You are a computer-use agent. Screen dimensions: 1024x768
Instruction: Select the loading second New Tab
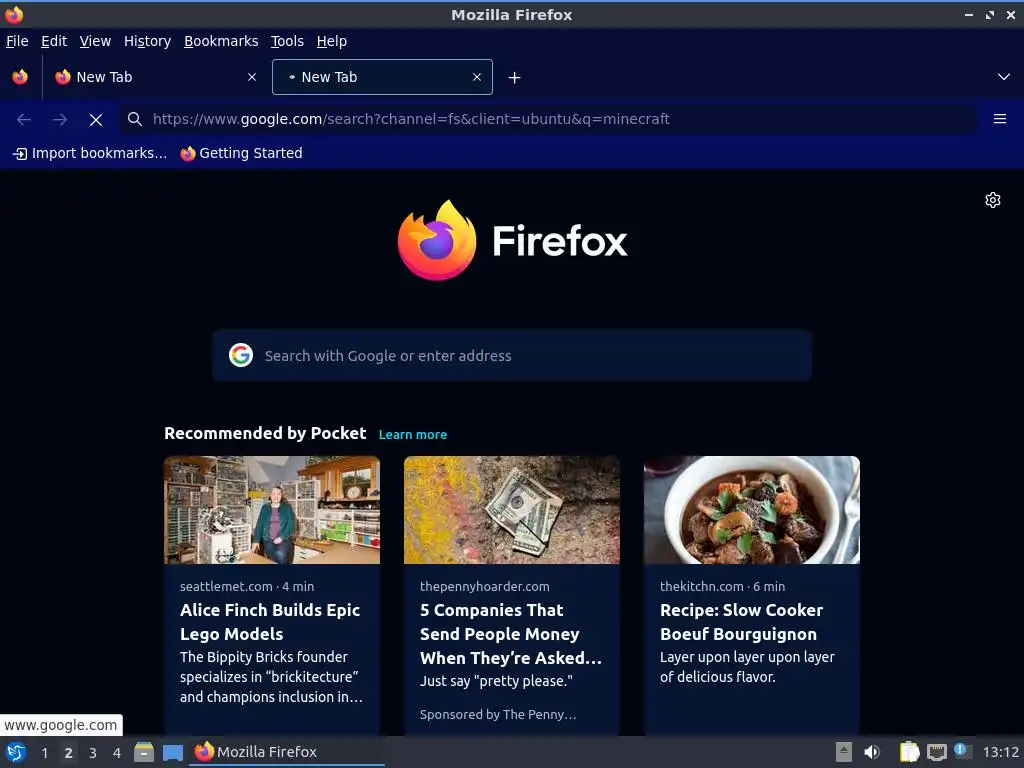(x=382, y=77)
